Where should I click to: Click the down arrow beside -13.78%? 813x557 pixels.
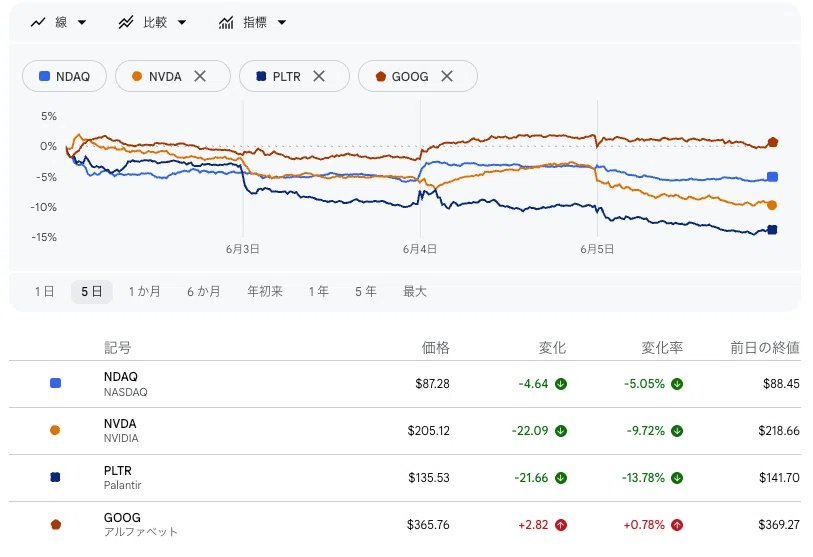pos(677,478)
